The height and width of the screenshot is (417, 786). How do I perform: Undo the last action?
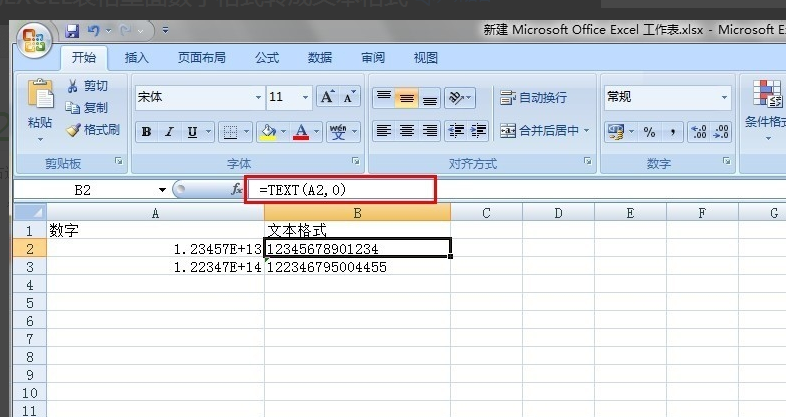[x=93, y=31]
